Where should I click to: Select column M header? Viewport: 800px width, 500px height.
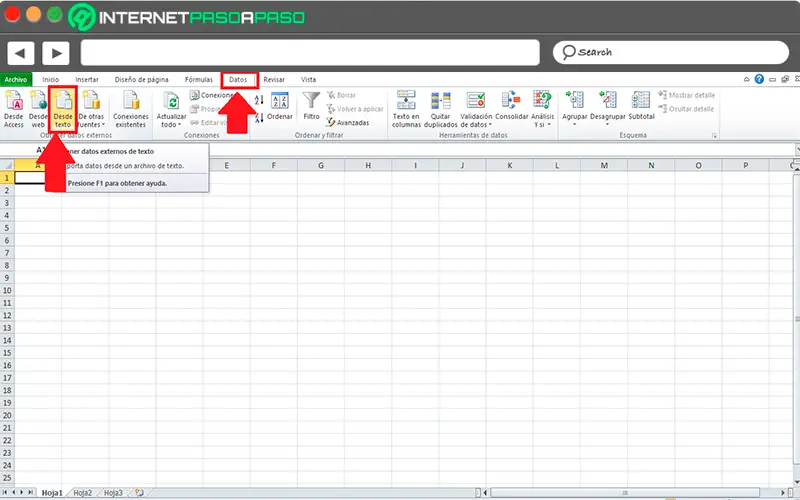tap(604, 165)
